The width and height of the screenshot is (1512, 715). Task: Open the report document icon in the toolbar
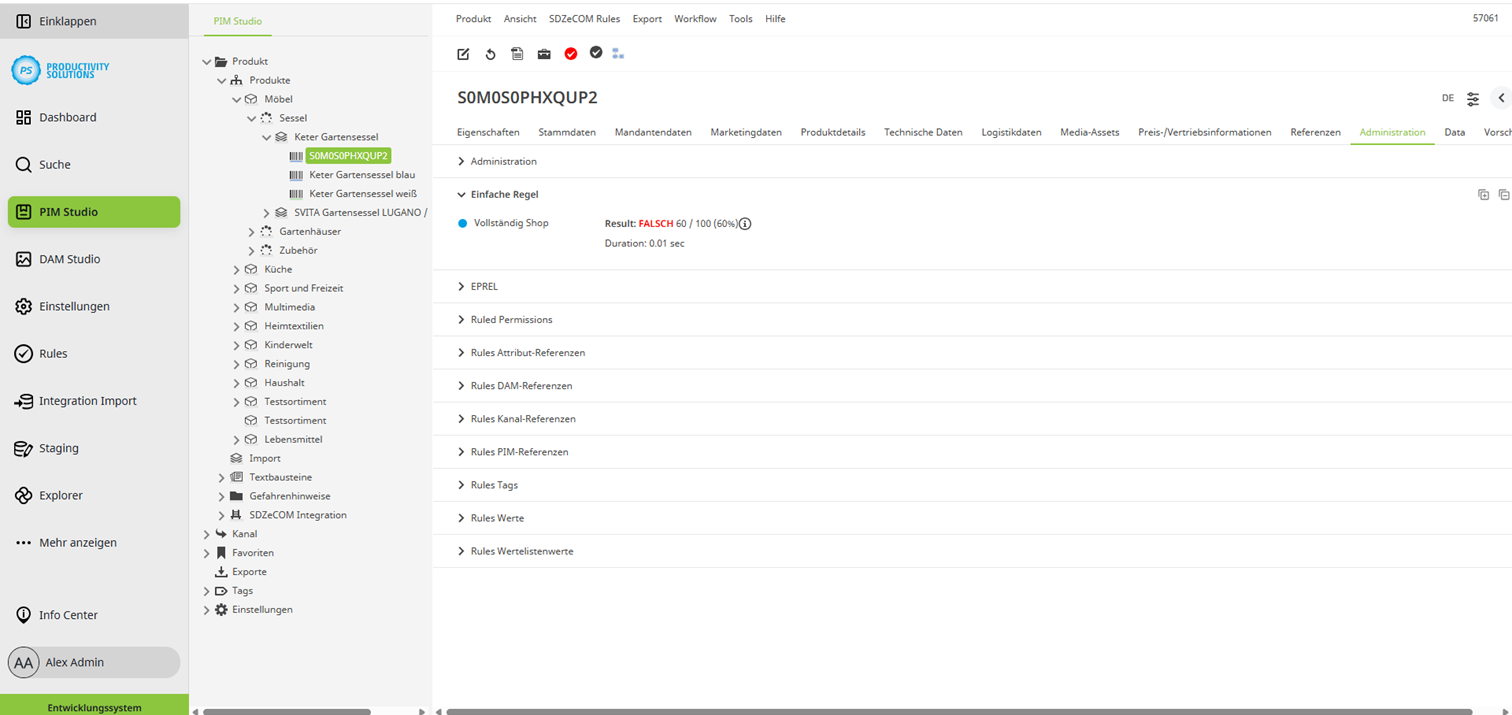click(517, 54)
